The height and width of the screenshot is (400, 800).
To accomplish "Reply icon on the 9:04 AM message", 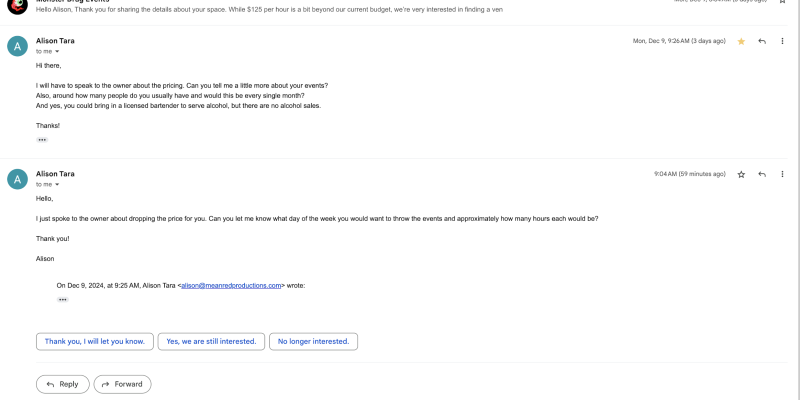I will tap(762, 174).
